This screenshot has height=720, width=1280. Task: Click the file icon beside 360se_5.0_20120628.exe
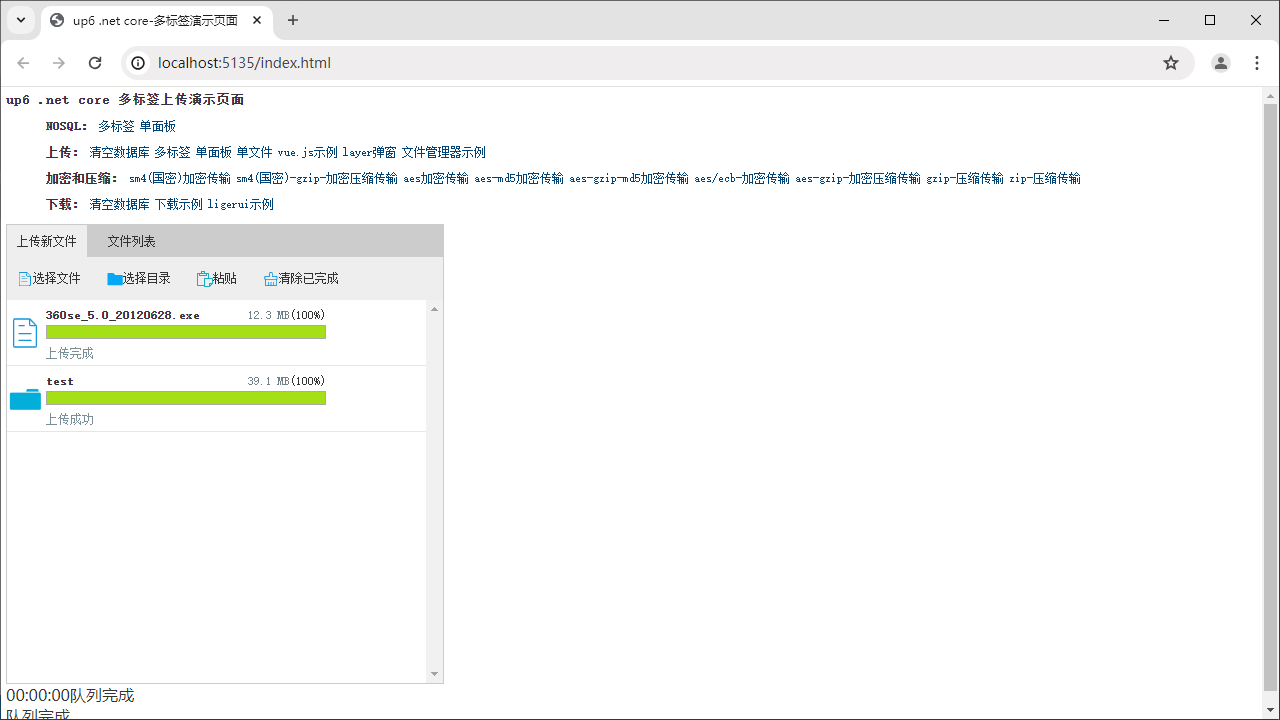pos(25,333)
